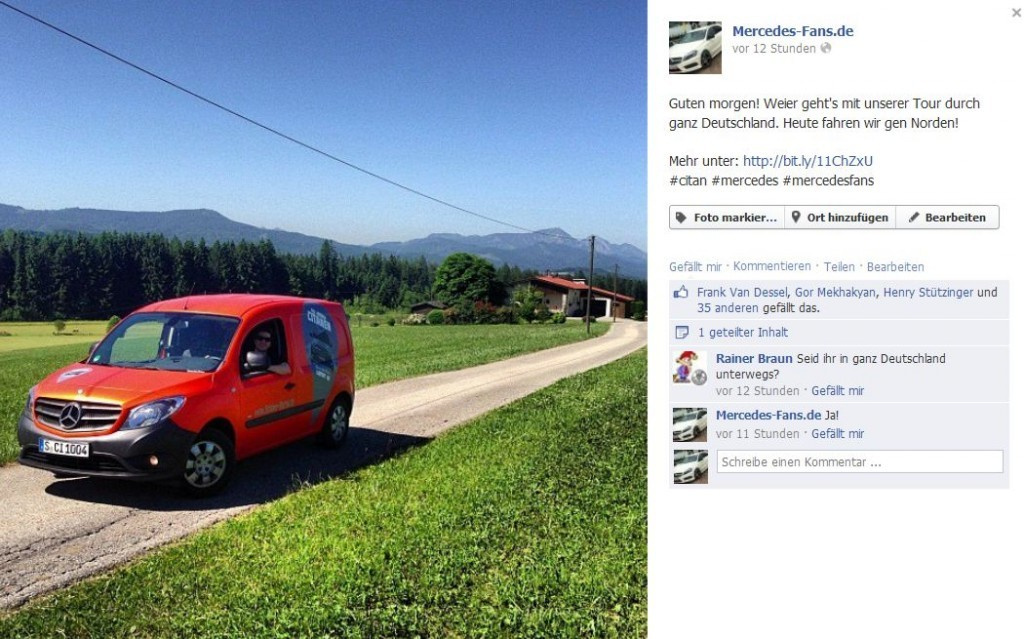Click the globe public visibility icon
The image size is (1024, 639).
click(x=825, y=48)
